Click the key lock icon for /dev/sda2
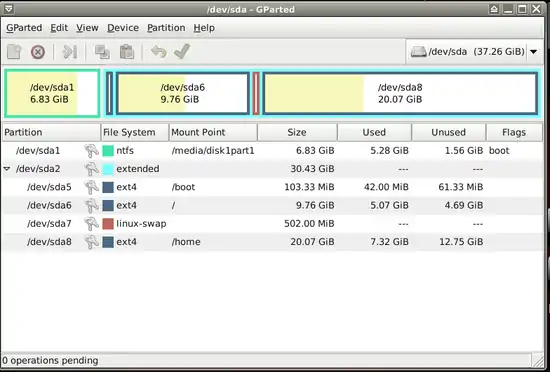This screenshot has height=372, width=550. point(91,169)
